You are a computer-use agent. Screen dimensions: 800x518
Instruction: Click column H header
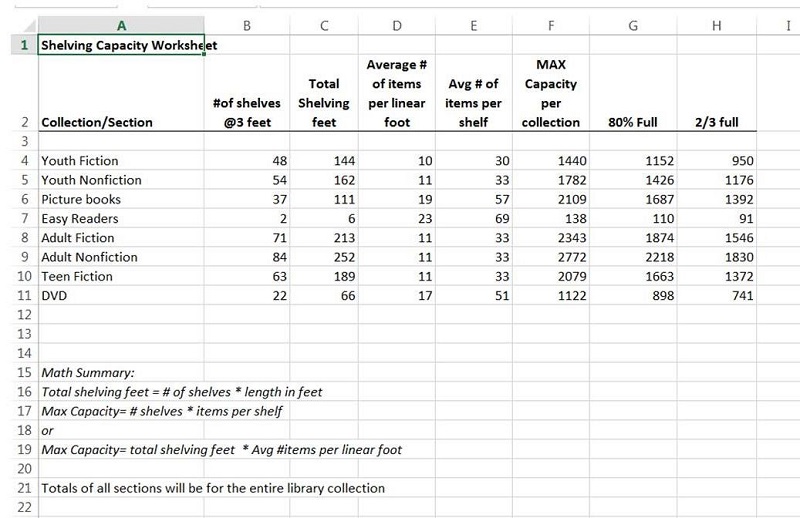716,26
